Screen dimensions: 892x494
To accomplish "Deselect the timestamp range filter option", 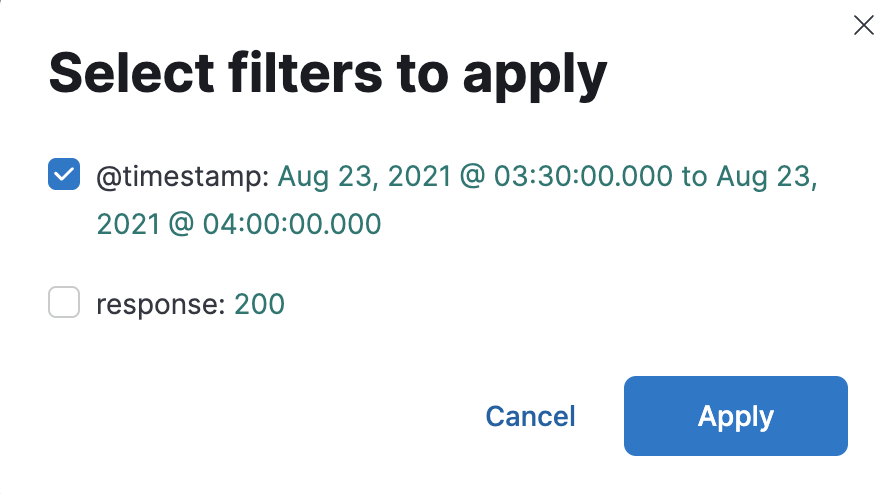I will [x=64, y=174].
